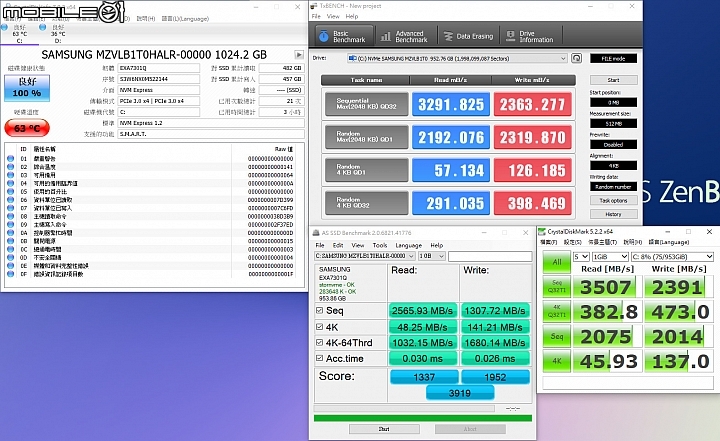This screenshot has width=720, height=441.
Task: Click the status circle of SMART attribute 0B
Action: coord(10,241)
